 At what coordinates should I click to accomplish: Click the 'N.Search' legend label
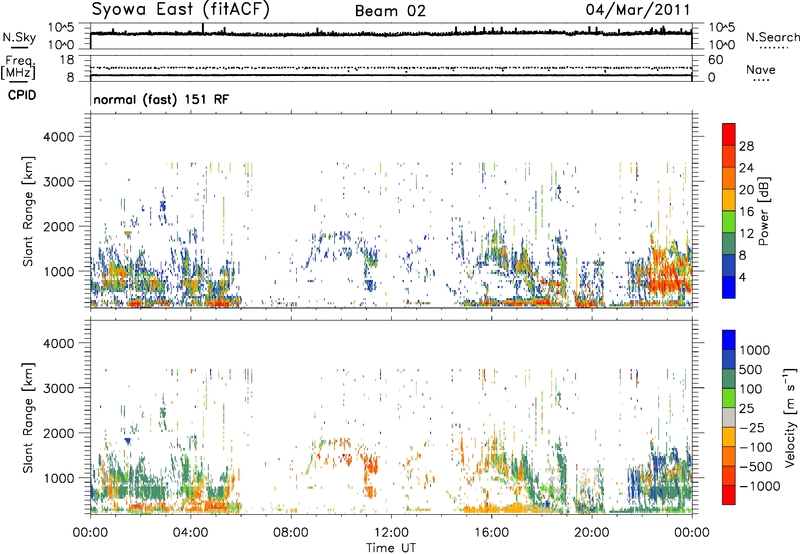coord(773,37)
